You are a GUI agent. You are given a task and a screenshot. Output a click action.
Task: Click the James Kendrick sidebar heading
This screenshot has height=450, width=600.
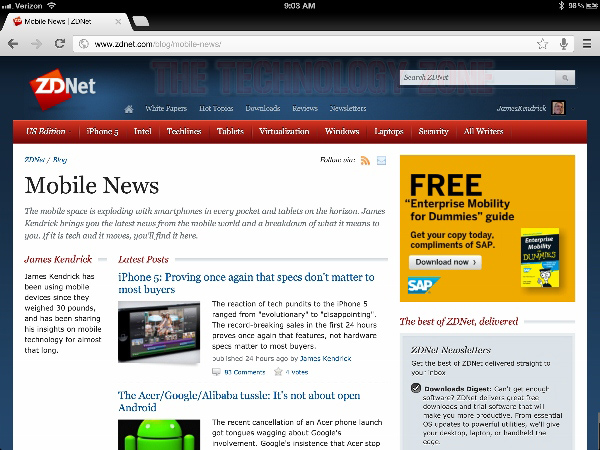pyautogui.click(x=58, y=260)
